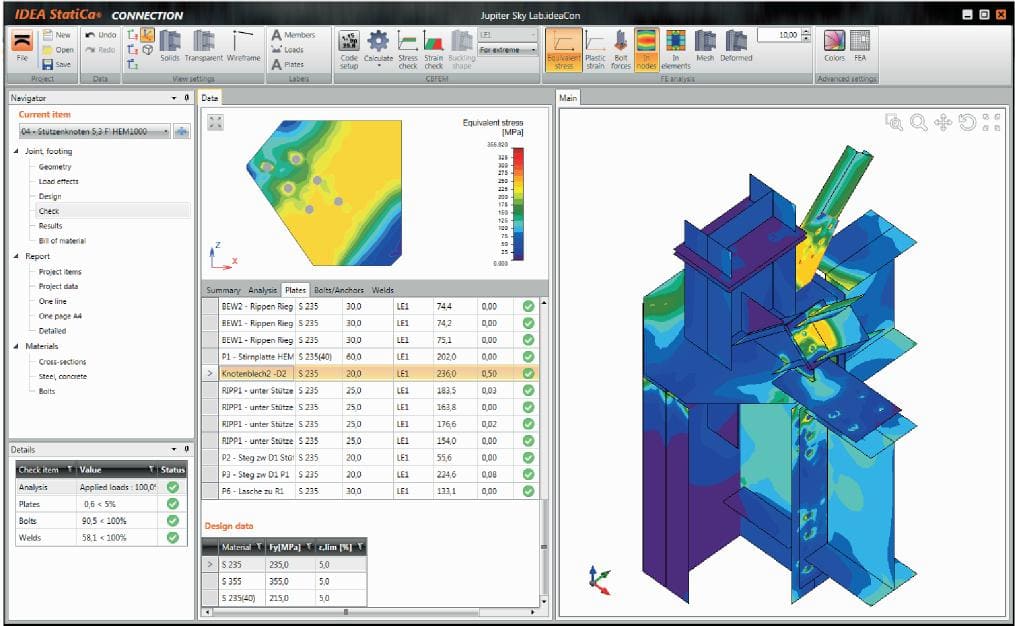This screenshot has height=626, width=1015.
Task: Open Results in Navigator
Action: (50, 226)
